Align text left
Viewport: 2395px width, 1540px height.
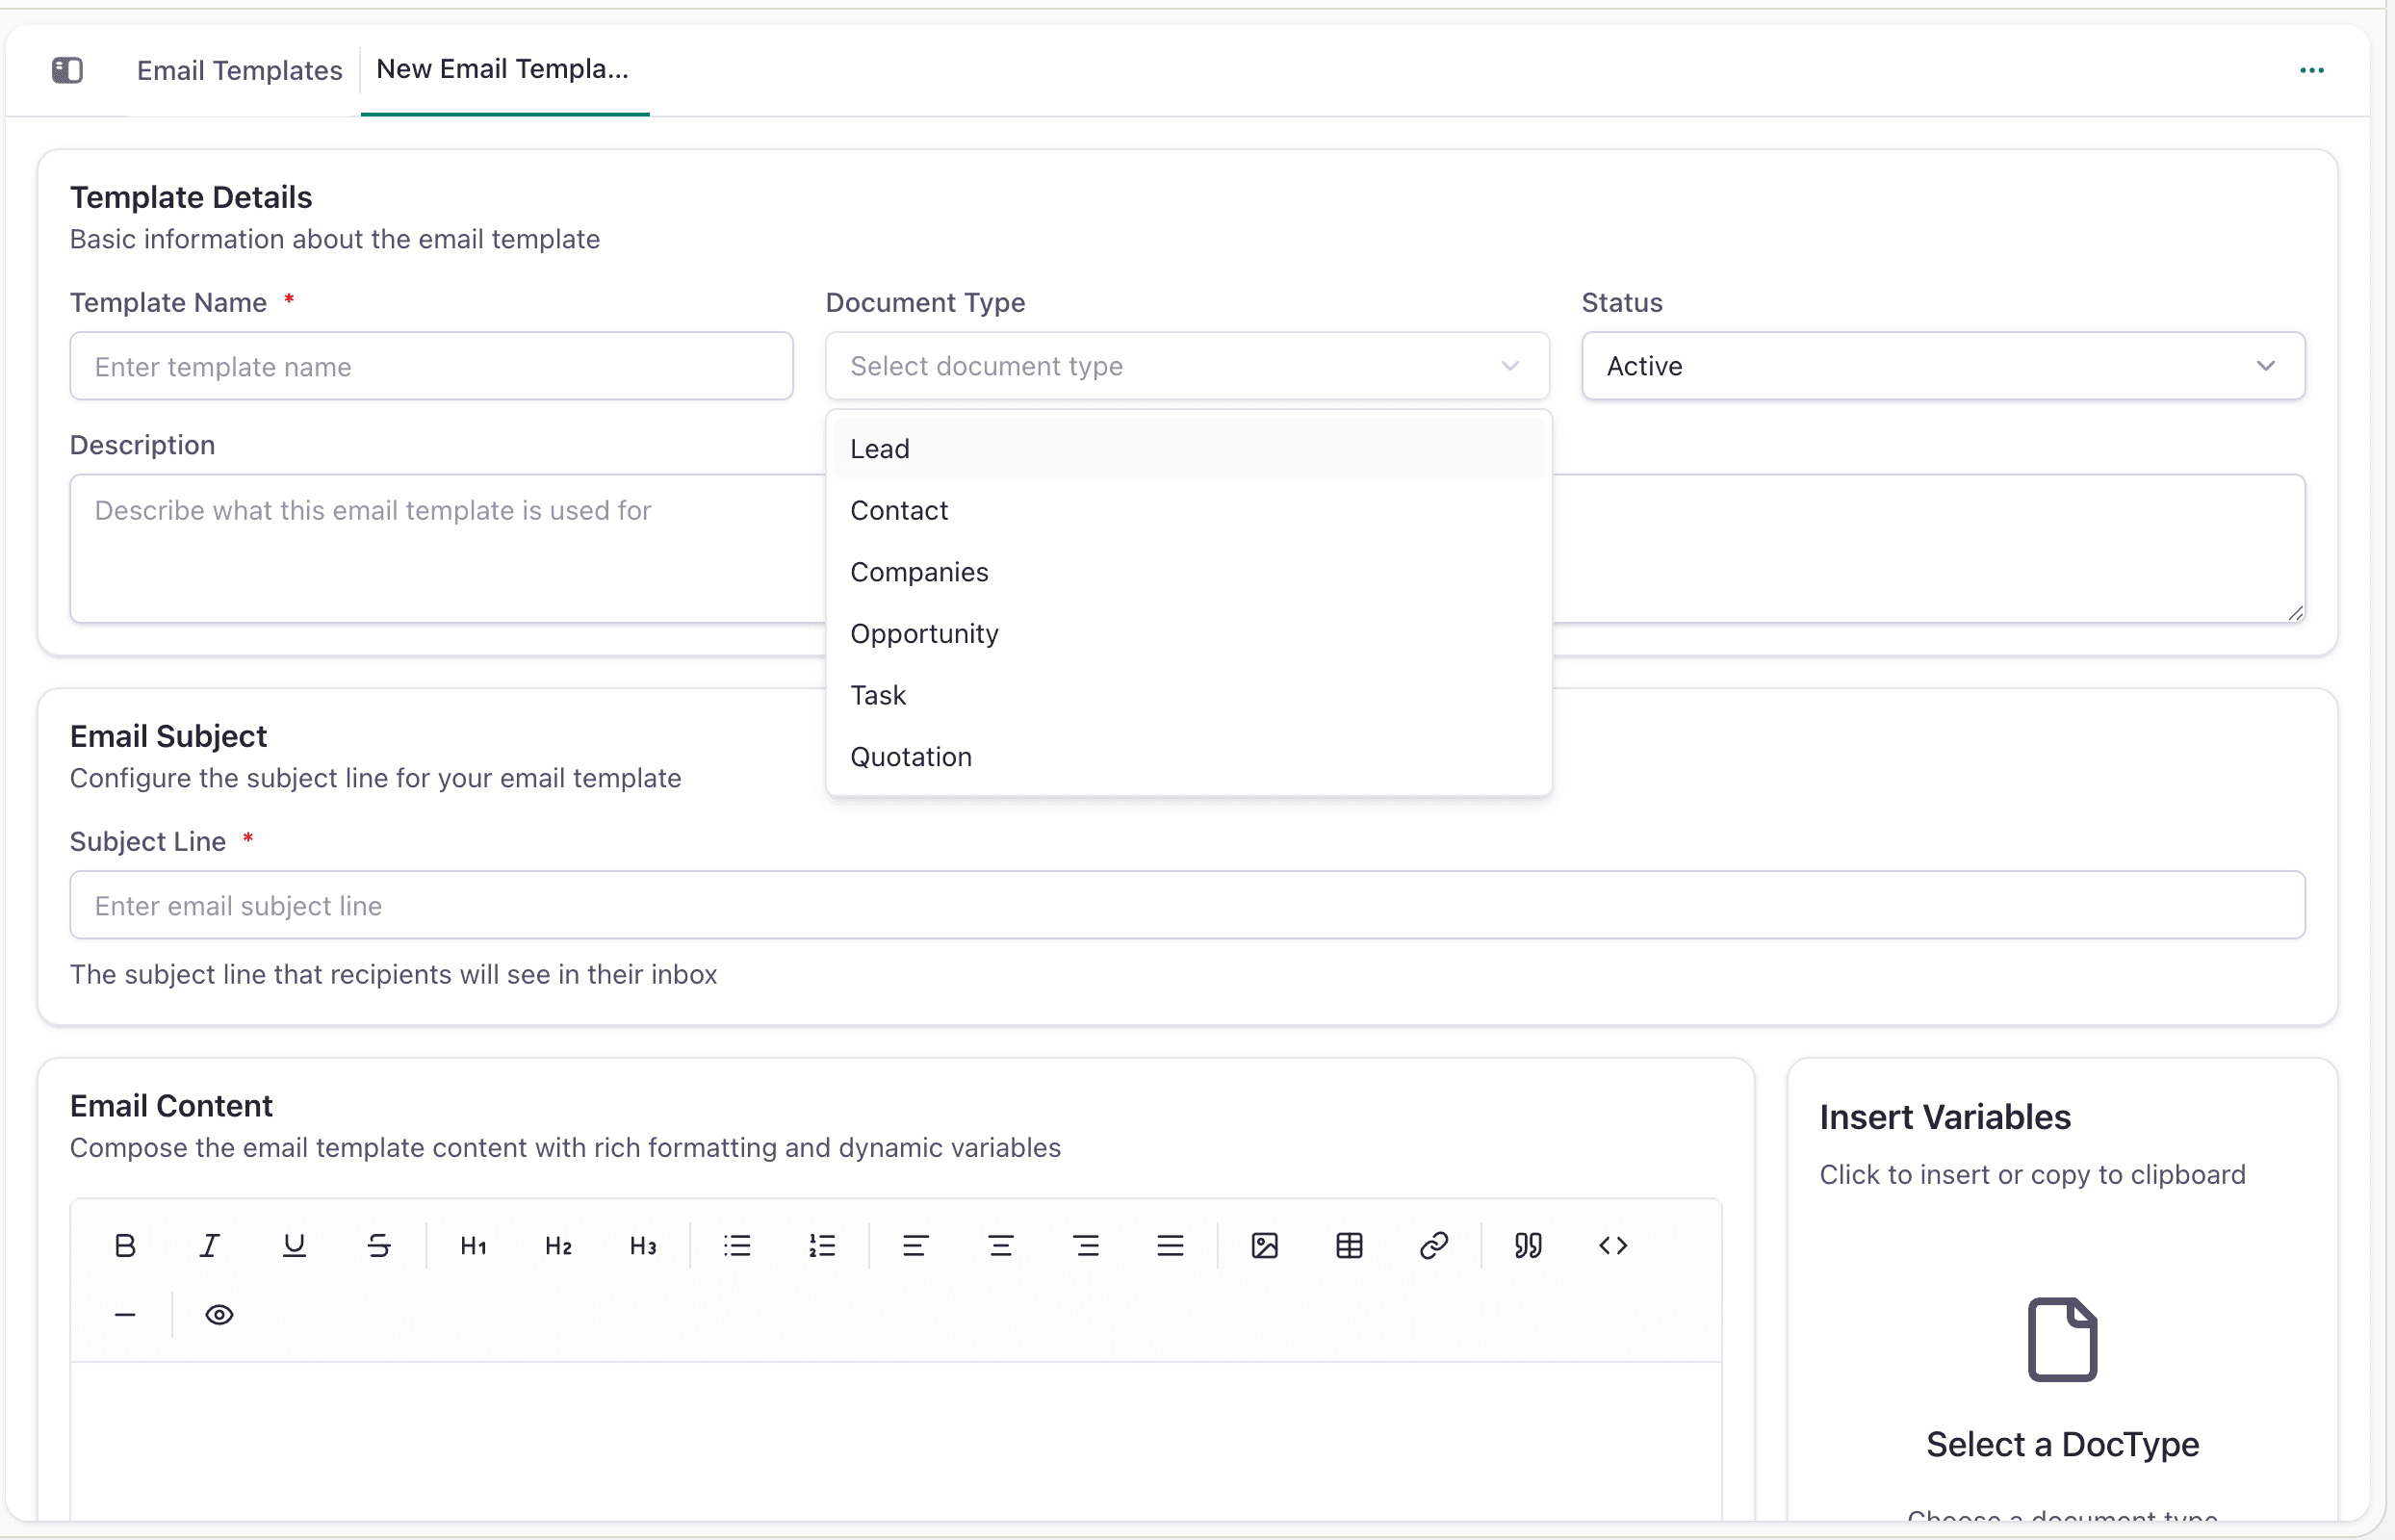(x=916, y=1245)
